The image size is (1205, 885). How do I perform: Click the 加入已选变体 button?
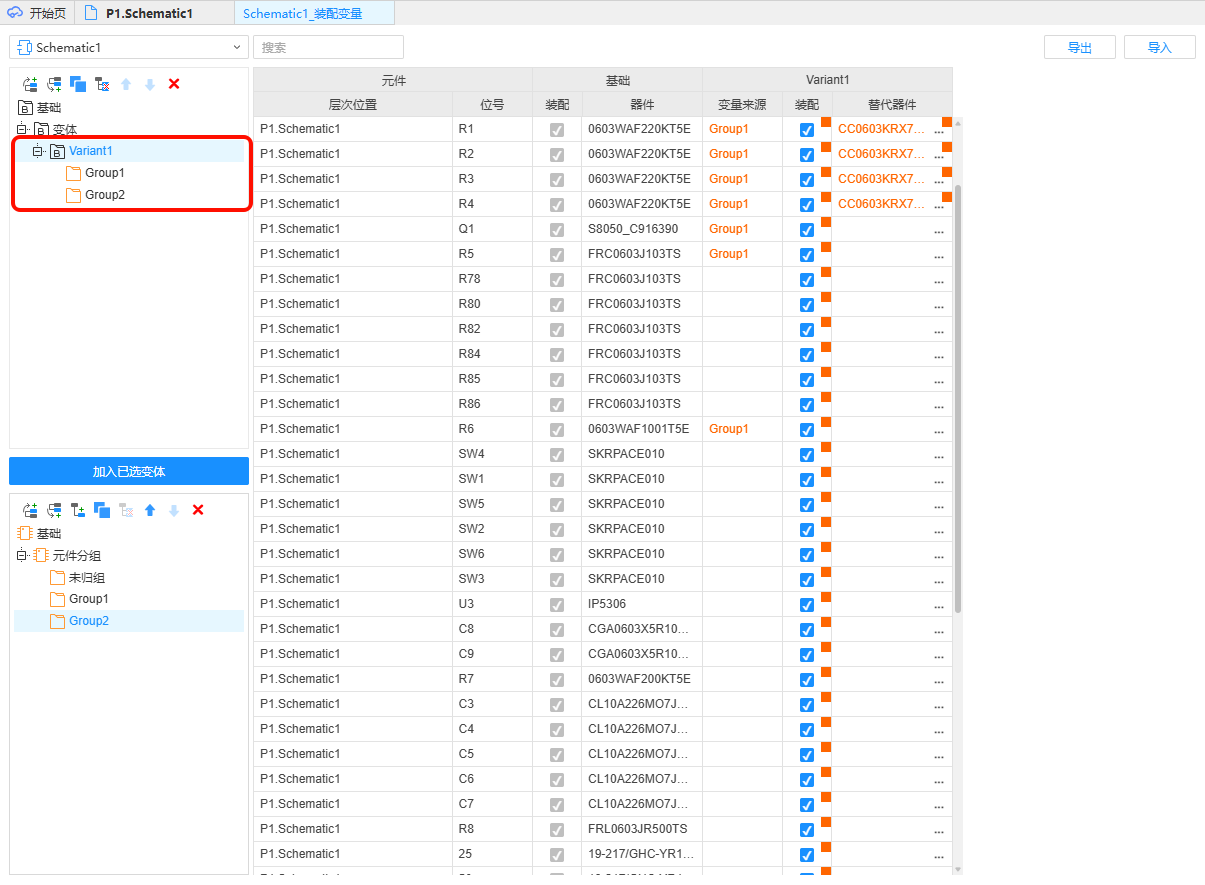click(x=129, y=471)
